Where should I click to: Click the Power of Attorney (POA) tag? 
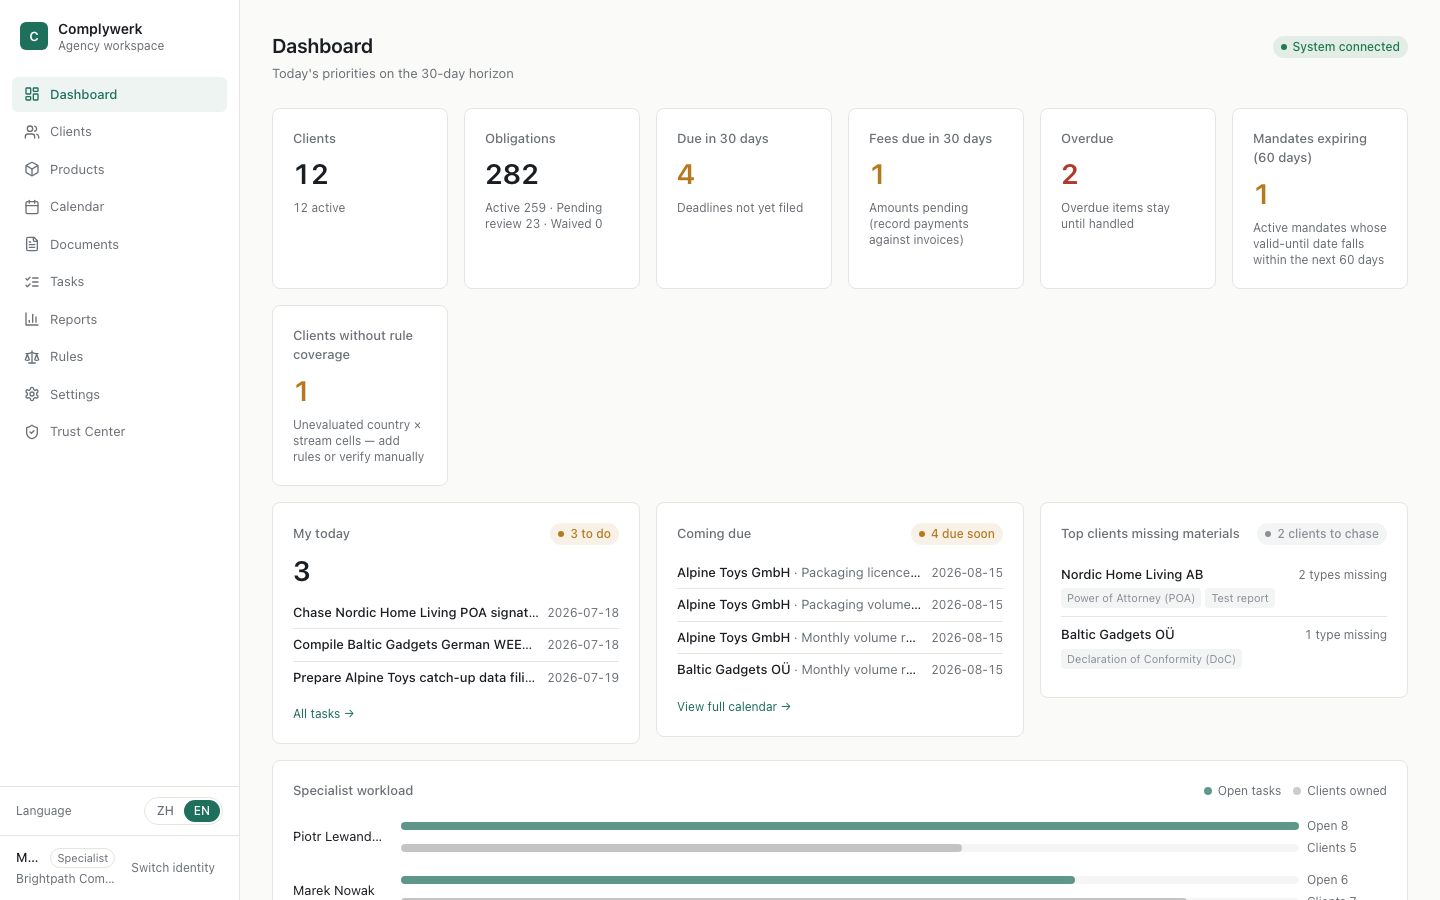(1131, 598)
